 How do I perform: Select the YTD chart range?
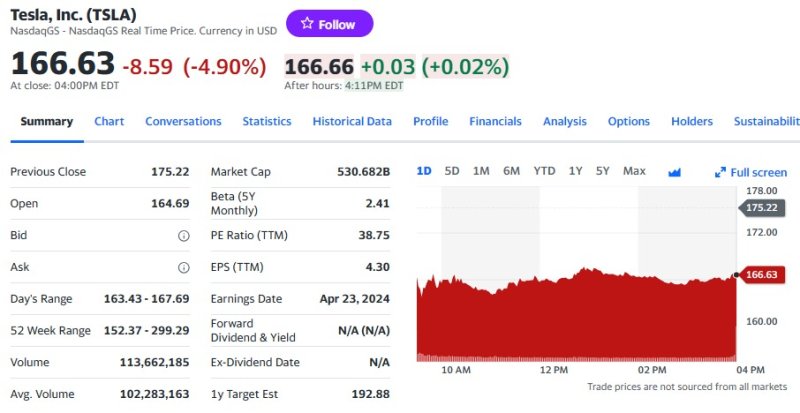(544, 171)
